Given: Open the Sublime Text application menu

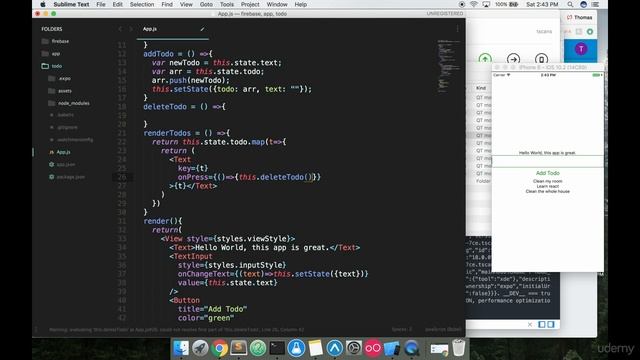Looking at the screenshot, I should [x=71, y=4].
